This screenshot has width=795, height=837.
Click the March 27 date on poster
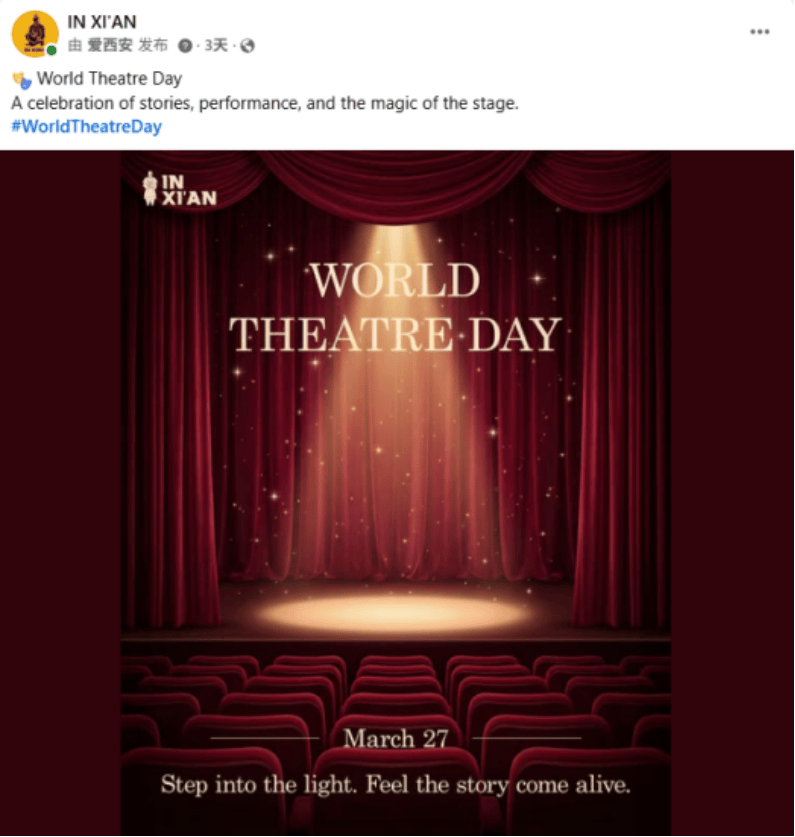point(395,739)
